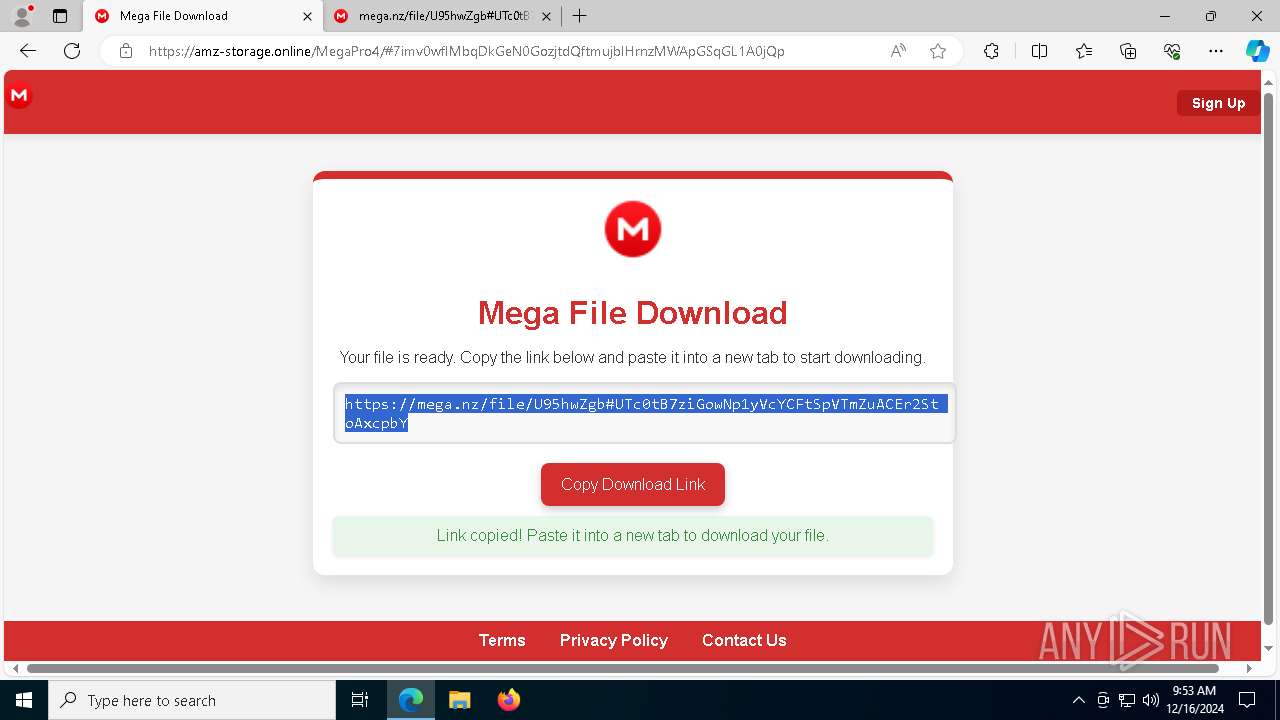
Task: Click the Mega logo in header
Action: pyautogui.click(x=19, y=96)
